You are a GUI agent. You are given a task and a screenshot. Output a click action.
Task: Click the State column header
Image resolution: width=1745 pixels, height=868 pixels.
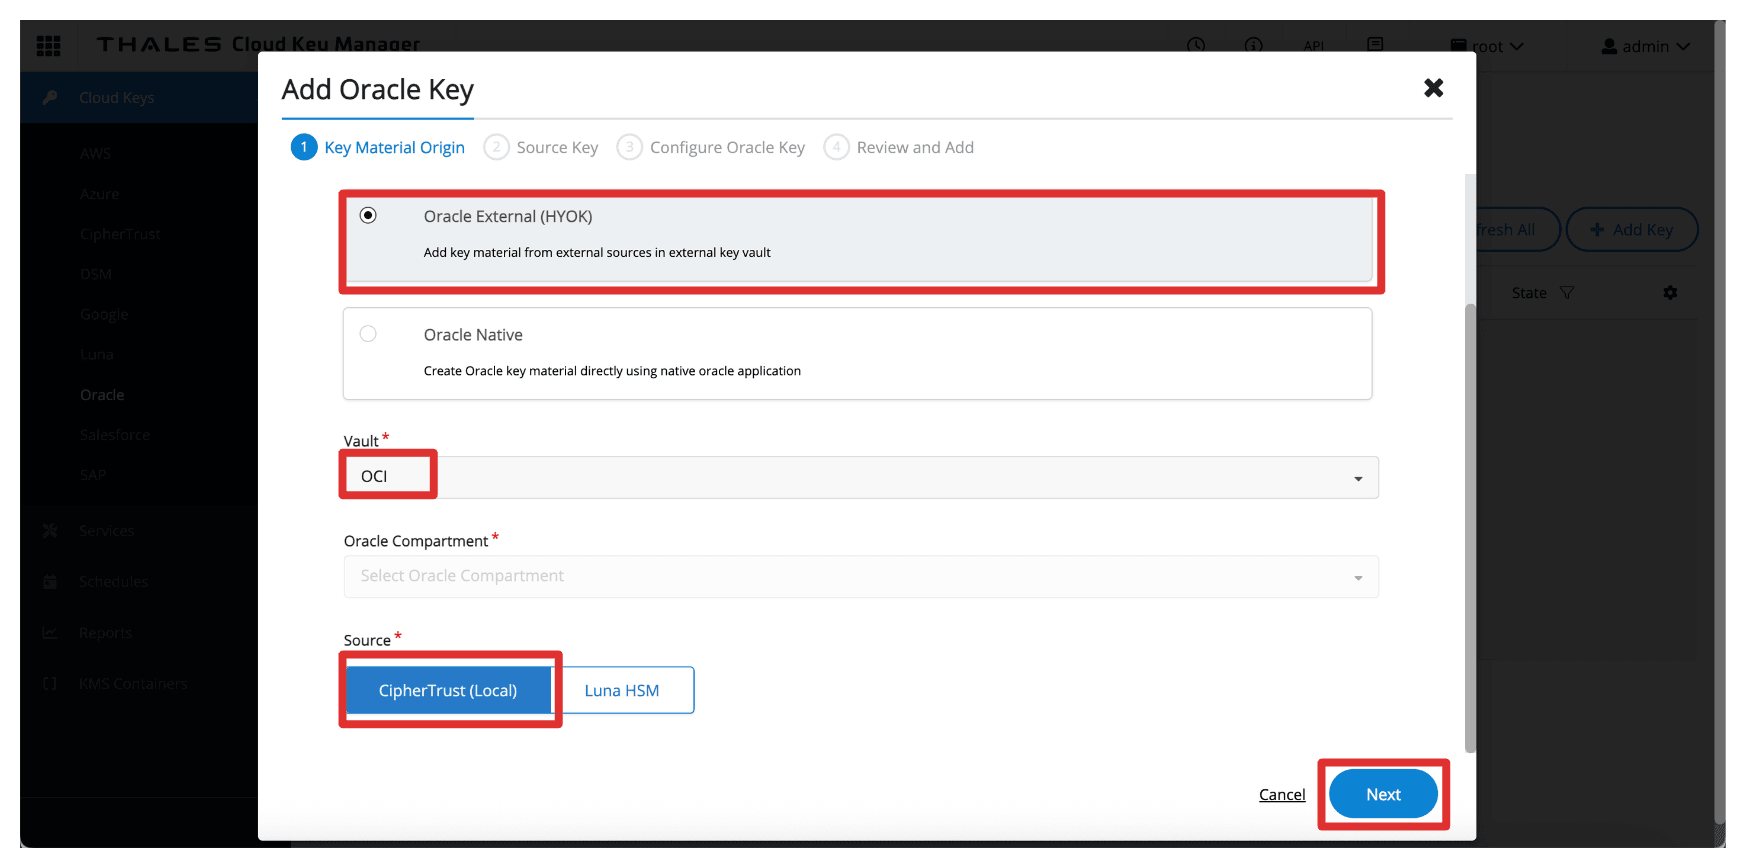coord(1529,293)
